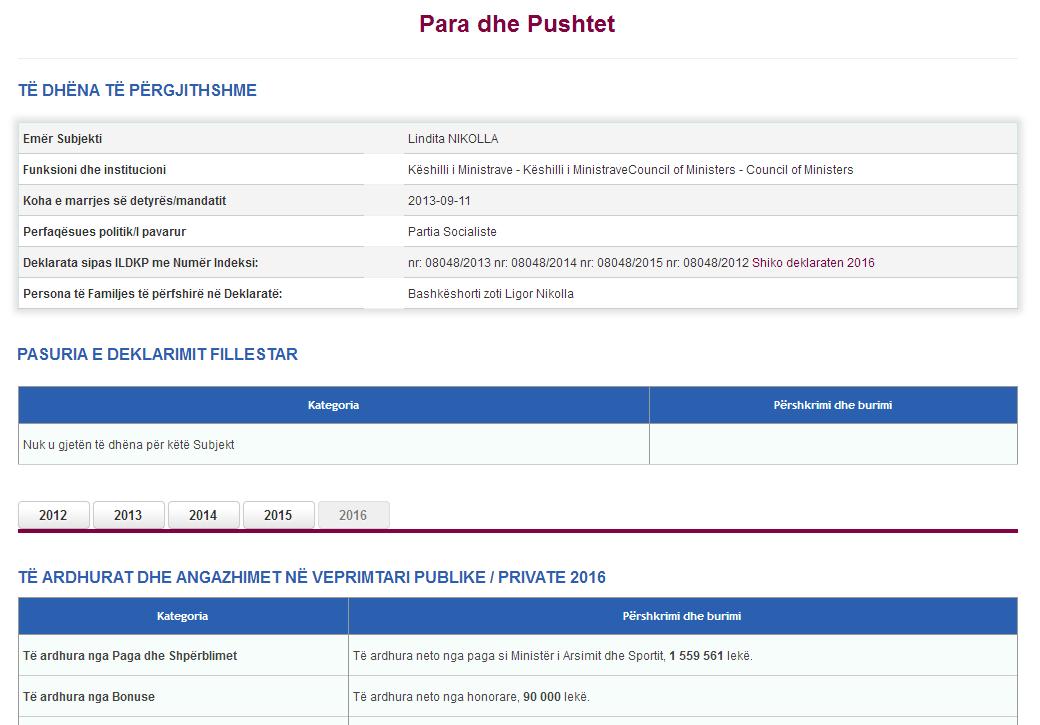1040x725 pixels.
Task: Click 'Përshkrim dhe burimi' header in income table
Action: 681,616
